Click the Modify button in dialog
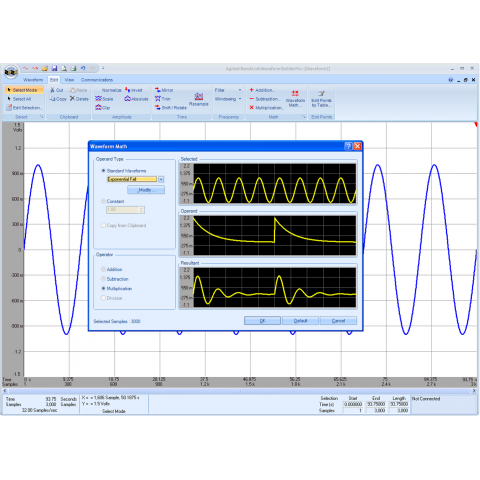 click(146, 190)
